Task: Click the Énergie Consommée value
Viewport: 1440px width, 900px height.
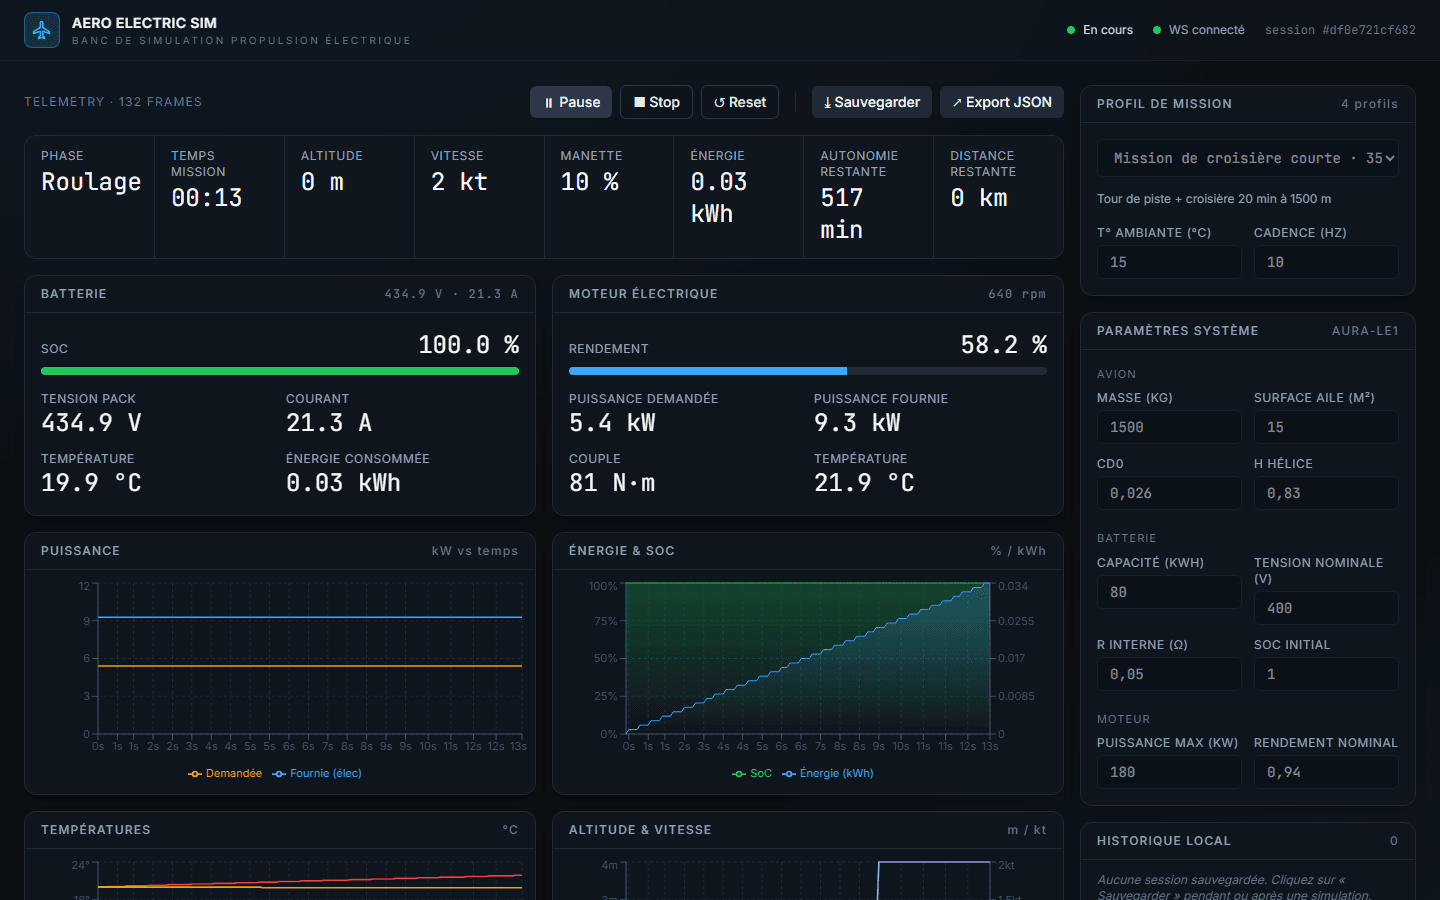Action: point(343,483)
